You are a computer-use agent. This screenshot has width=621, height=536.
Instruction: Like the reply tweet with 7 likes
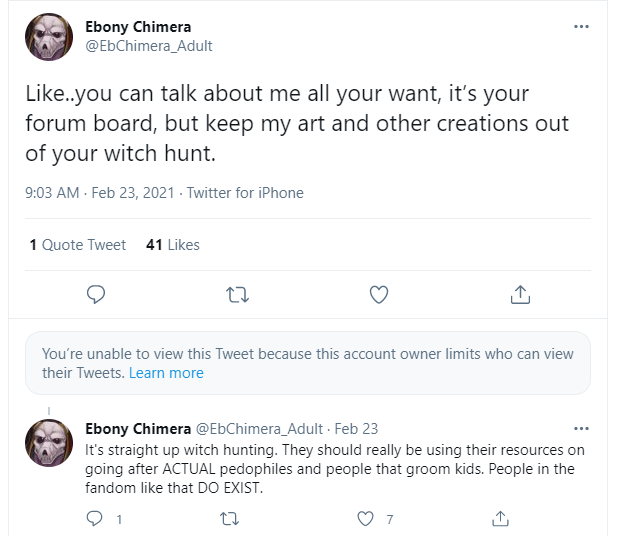(365, 519)
